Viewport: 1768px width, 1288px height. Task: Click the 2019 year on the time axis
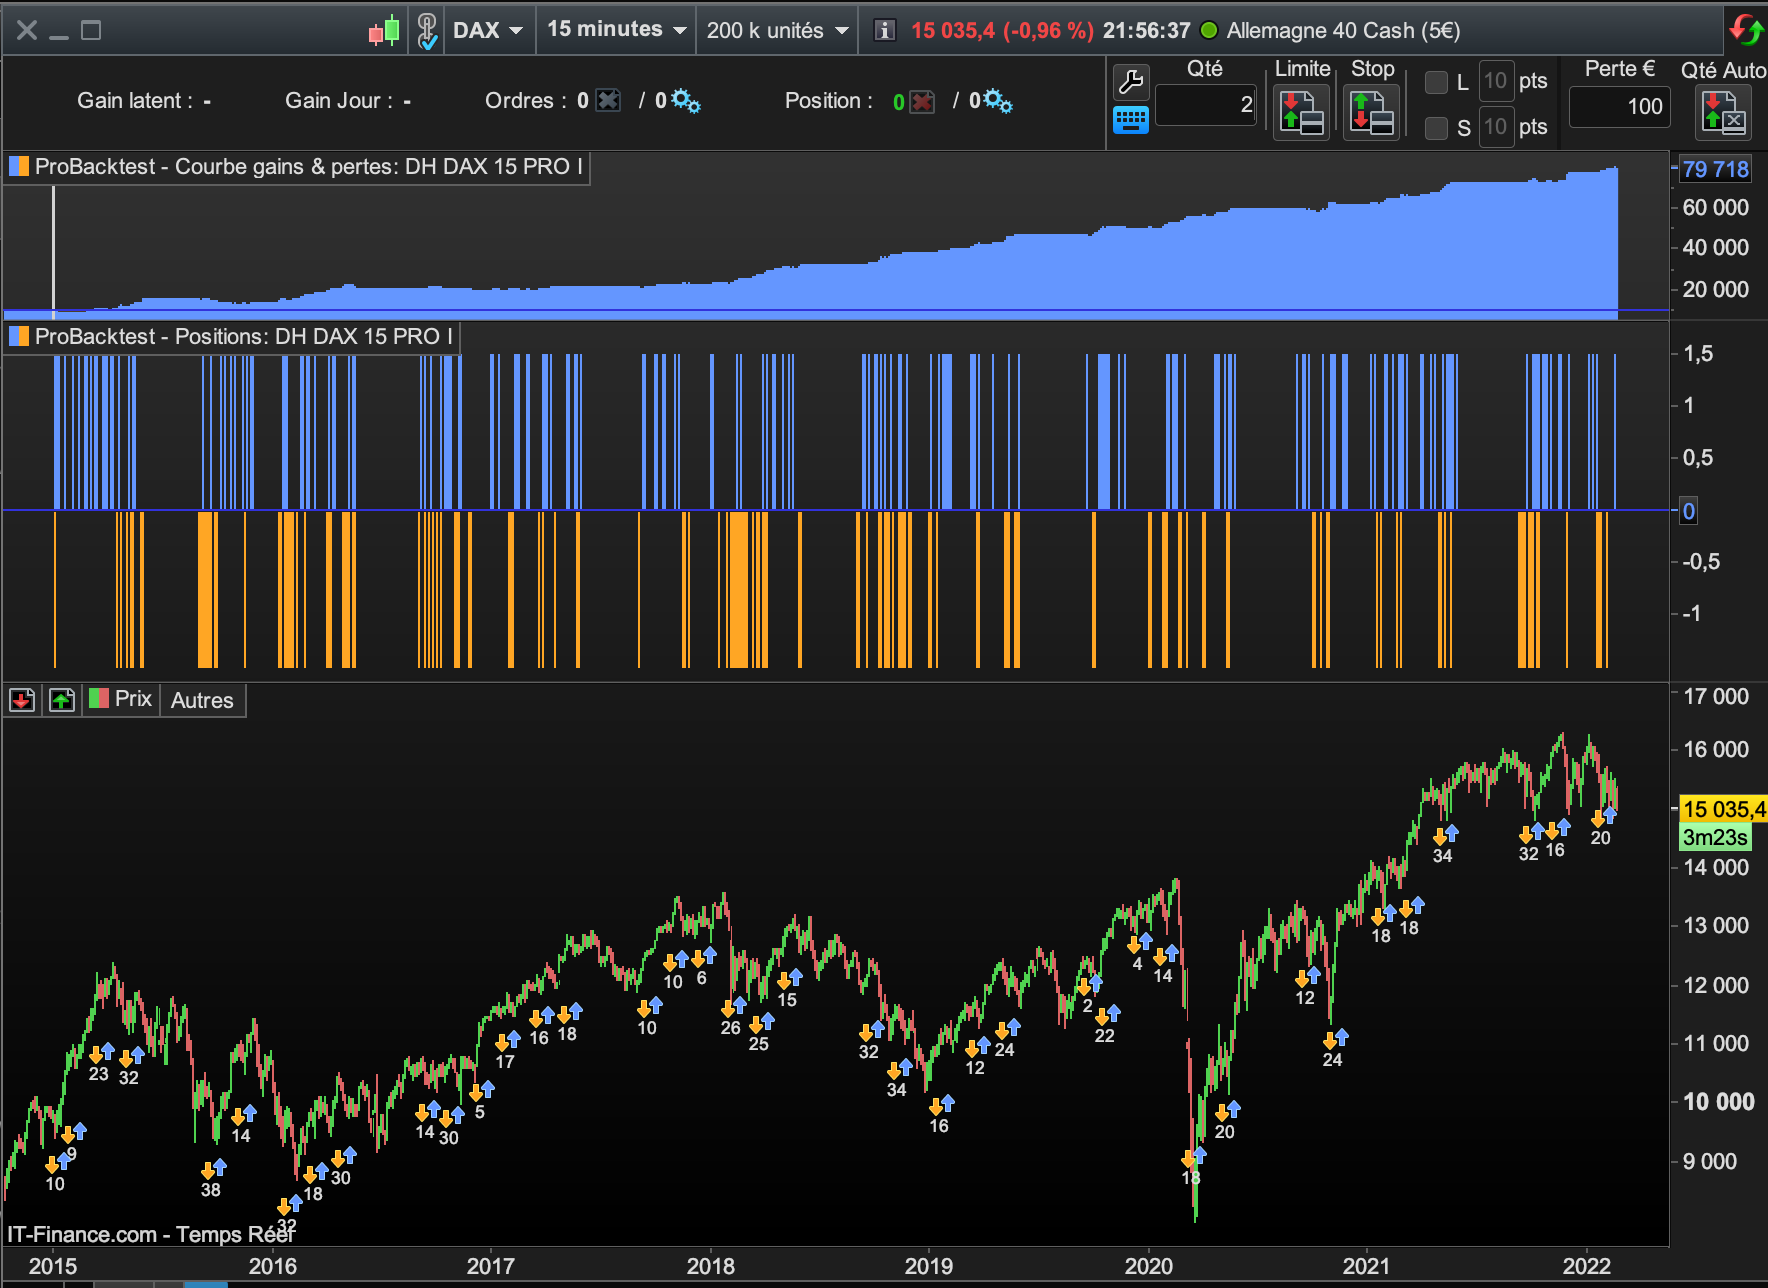[x=928, y=1266]
